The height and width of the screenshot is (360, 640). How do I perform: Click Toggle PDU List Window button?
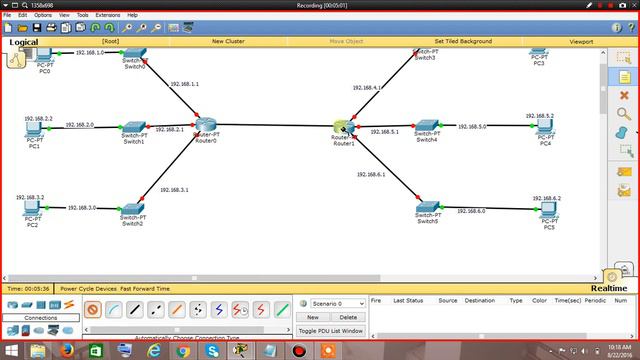click(x=331, y=331)
